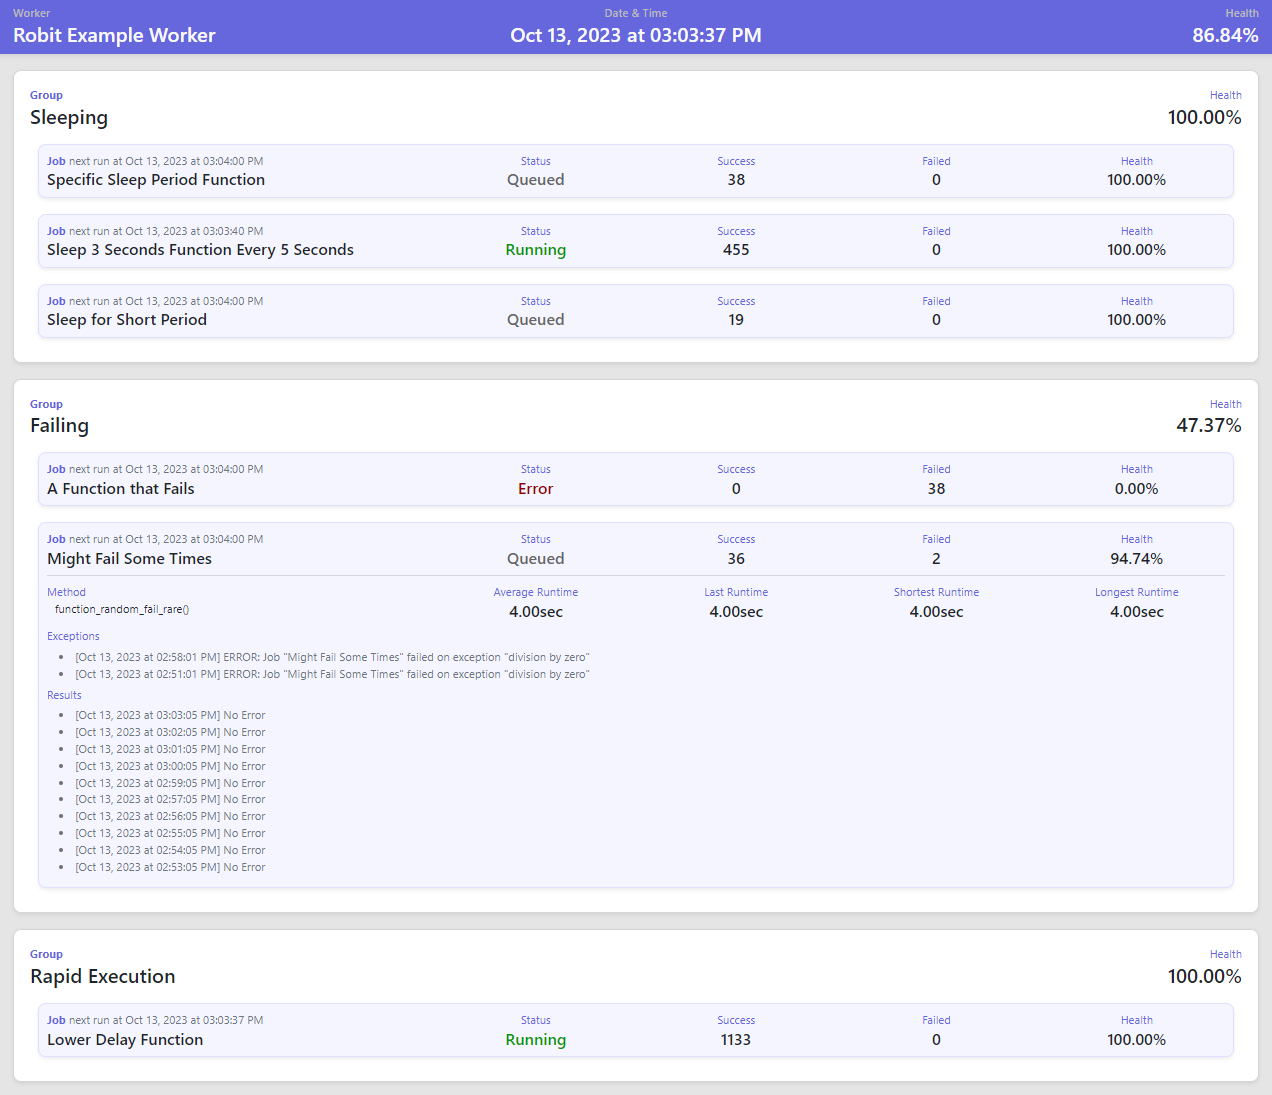The width and height of the screenshot is (1272, 1095).
Task: Click success count 1133
Action: [x=736, y=1040]
